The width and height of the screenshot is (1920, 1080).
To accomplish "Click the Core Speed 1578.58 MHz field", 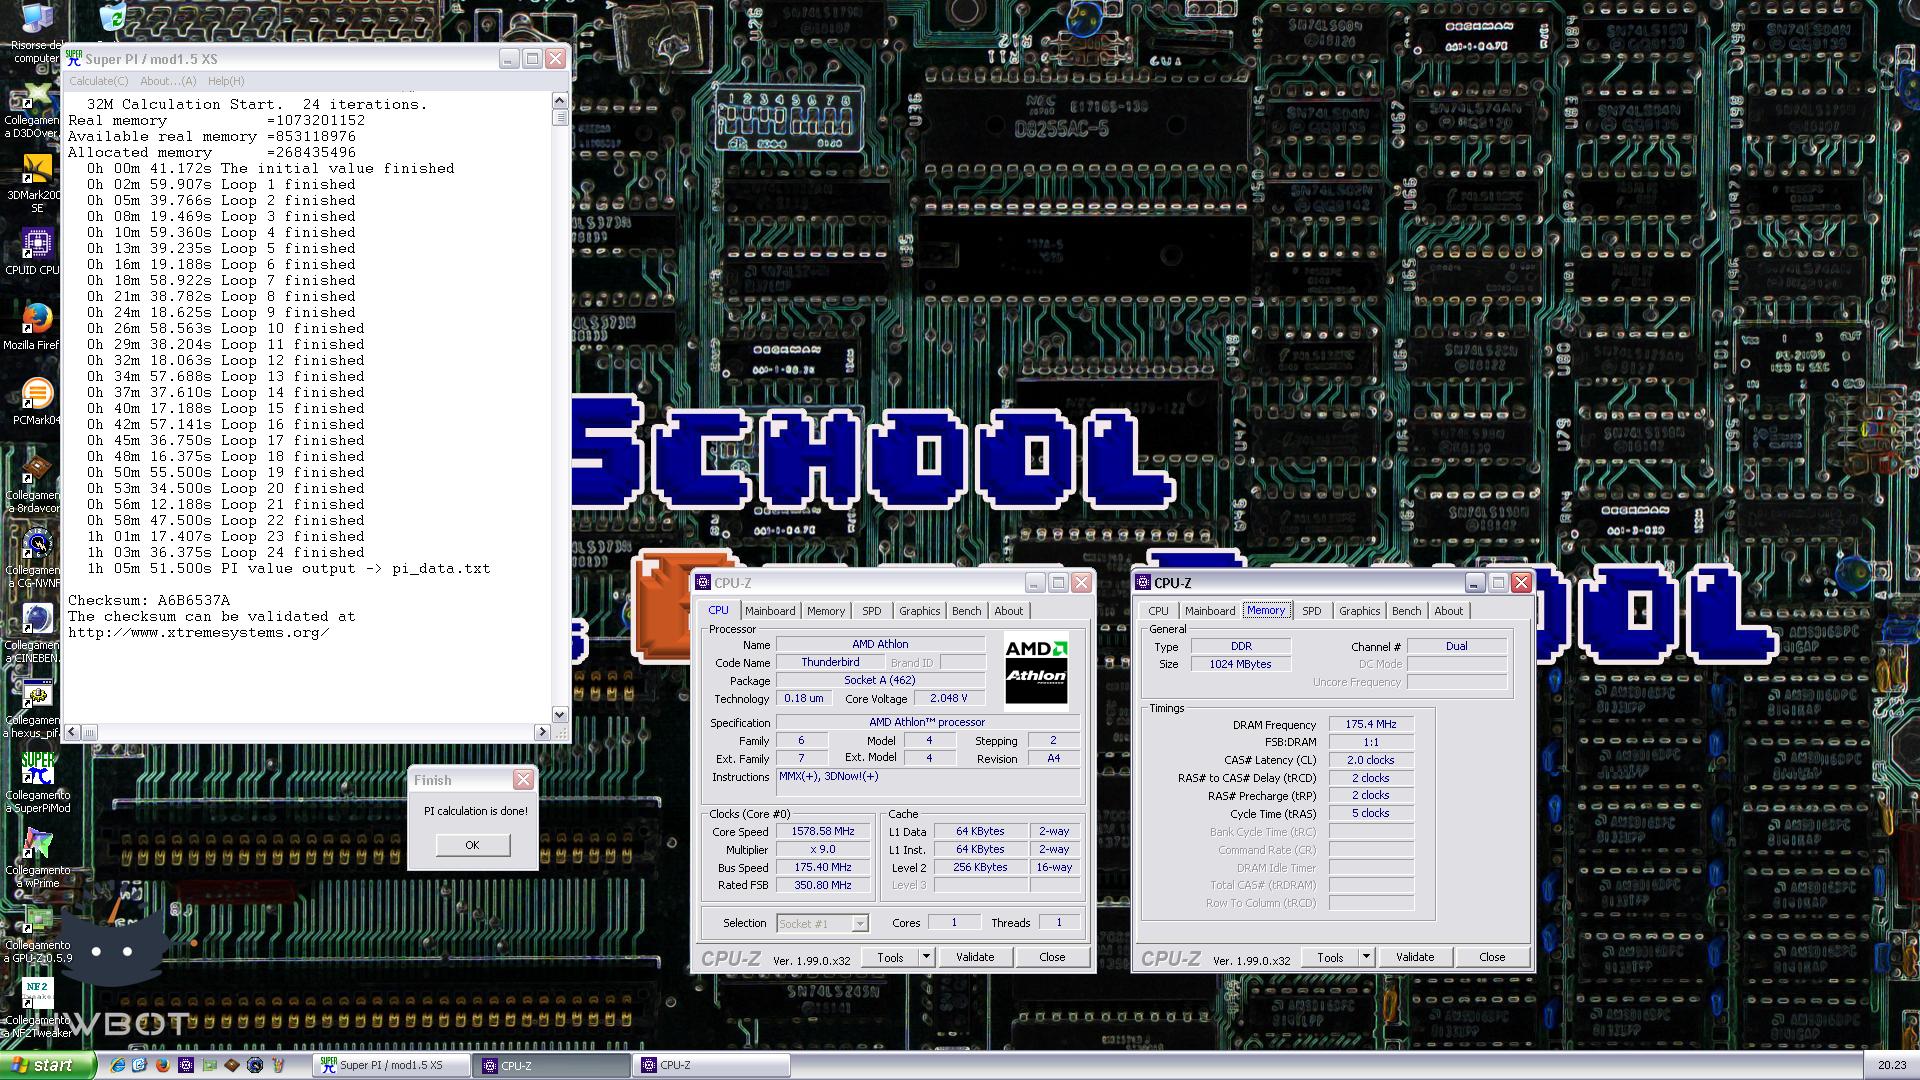I will pyautogui.click(x=824, y=832).
